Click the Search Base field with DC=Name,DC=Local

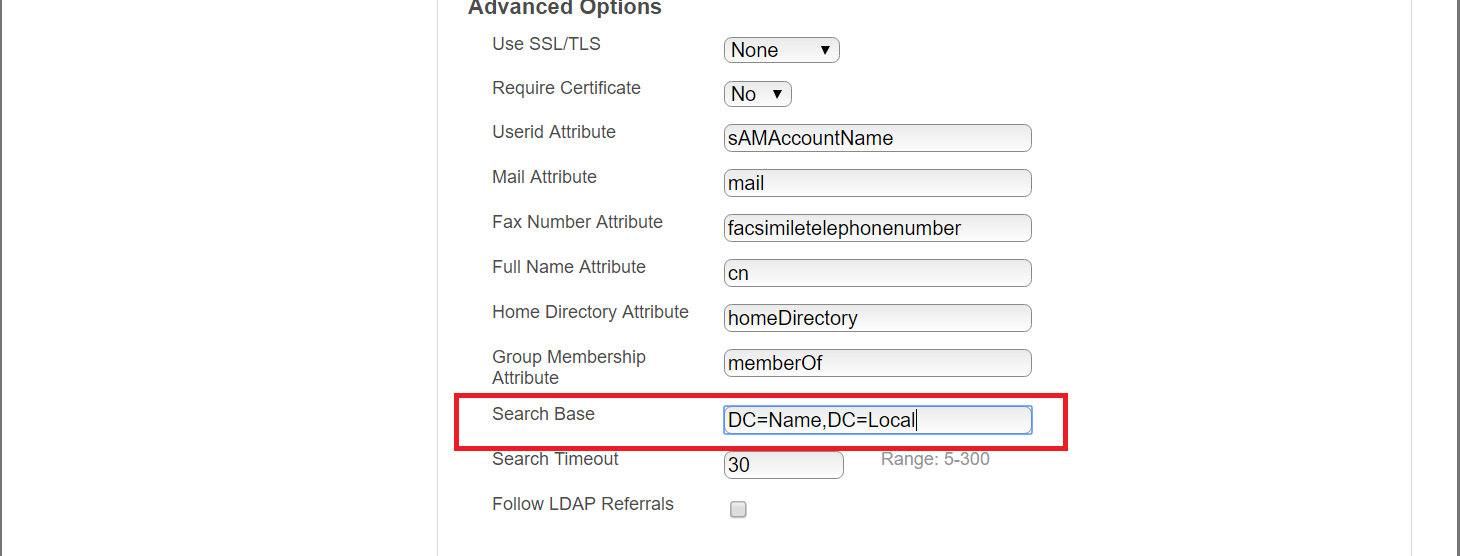(877, 420)
